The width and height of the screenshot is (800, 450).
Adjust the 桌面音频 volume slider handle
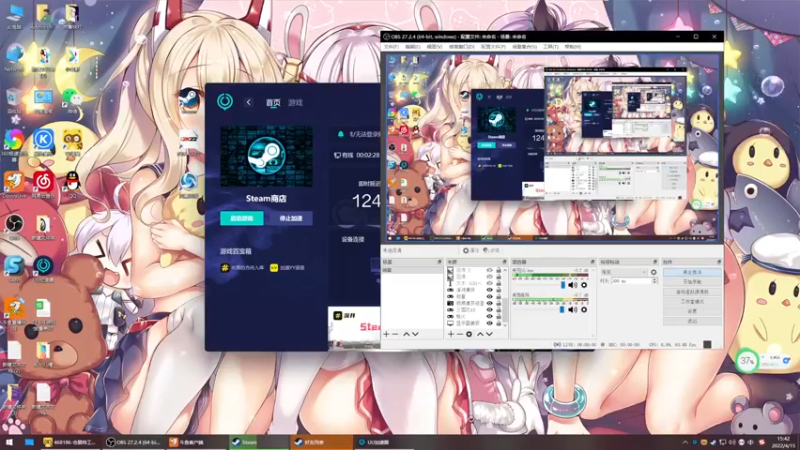pos(562,310)
